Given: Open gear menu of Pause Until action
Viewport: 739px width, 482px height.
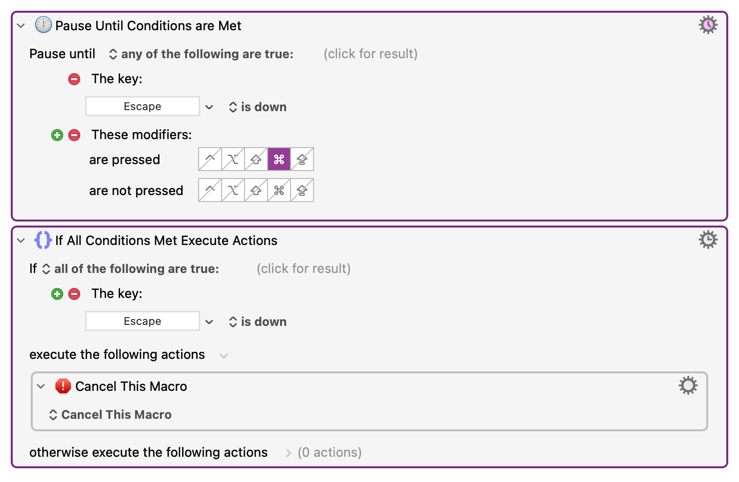Looking at the screenshot, I should click(x=707, y=25).
